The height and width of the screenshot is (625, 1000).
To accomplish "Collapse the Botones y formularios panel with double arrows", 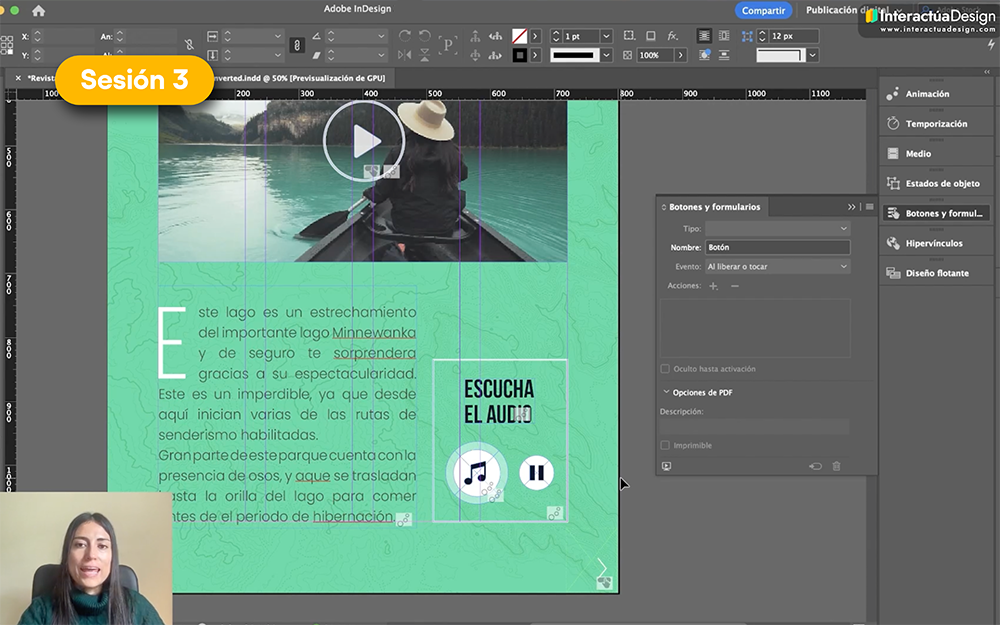I will click(851, 207).
